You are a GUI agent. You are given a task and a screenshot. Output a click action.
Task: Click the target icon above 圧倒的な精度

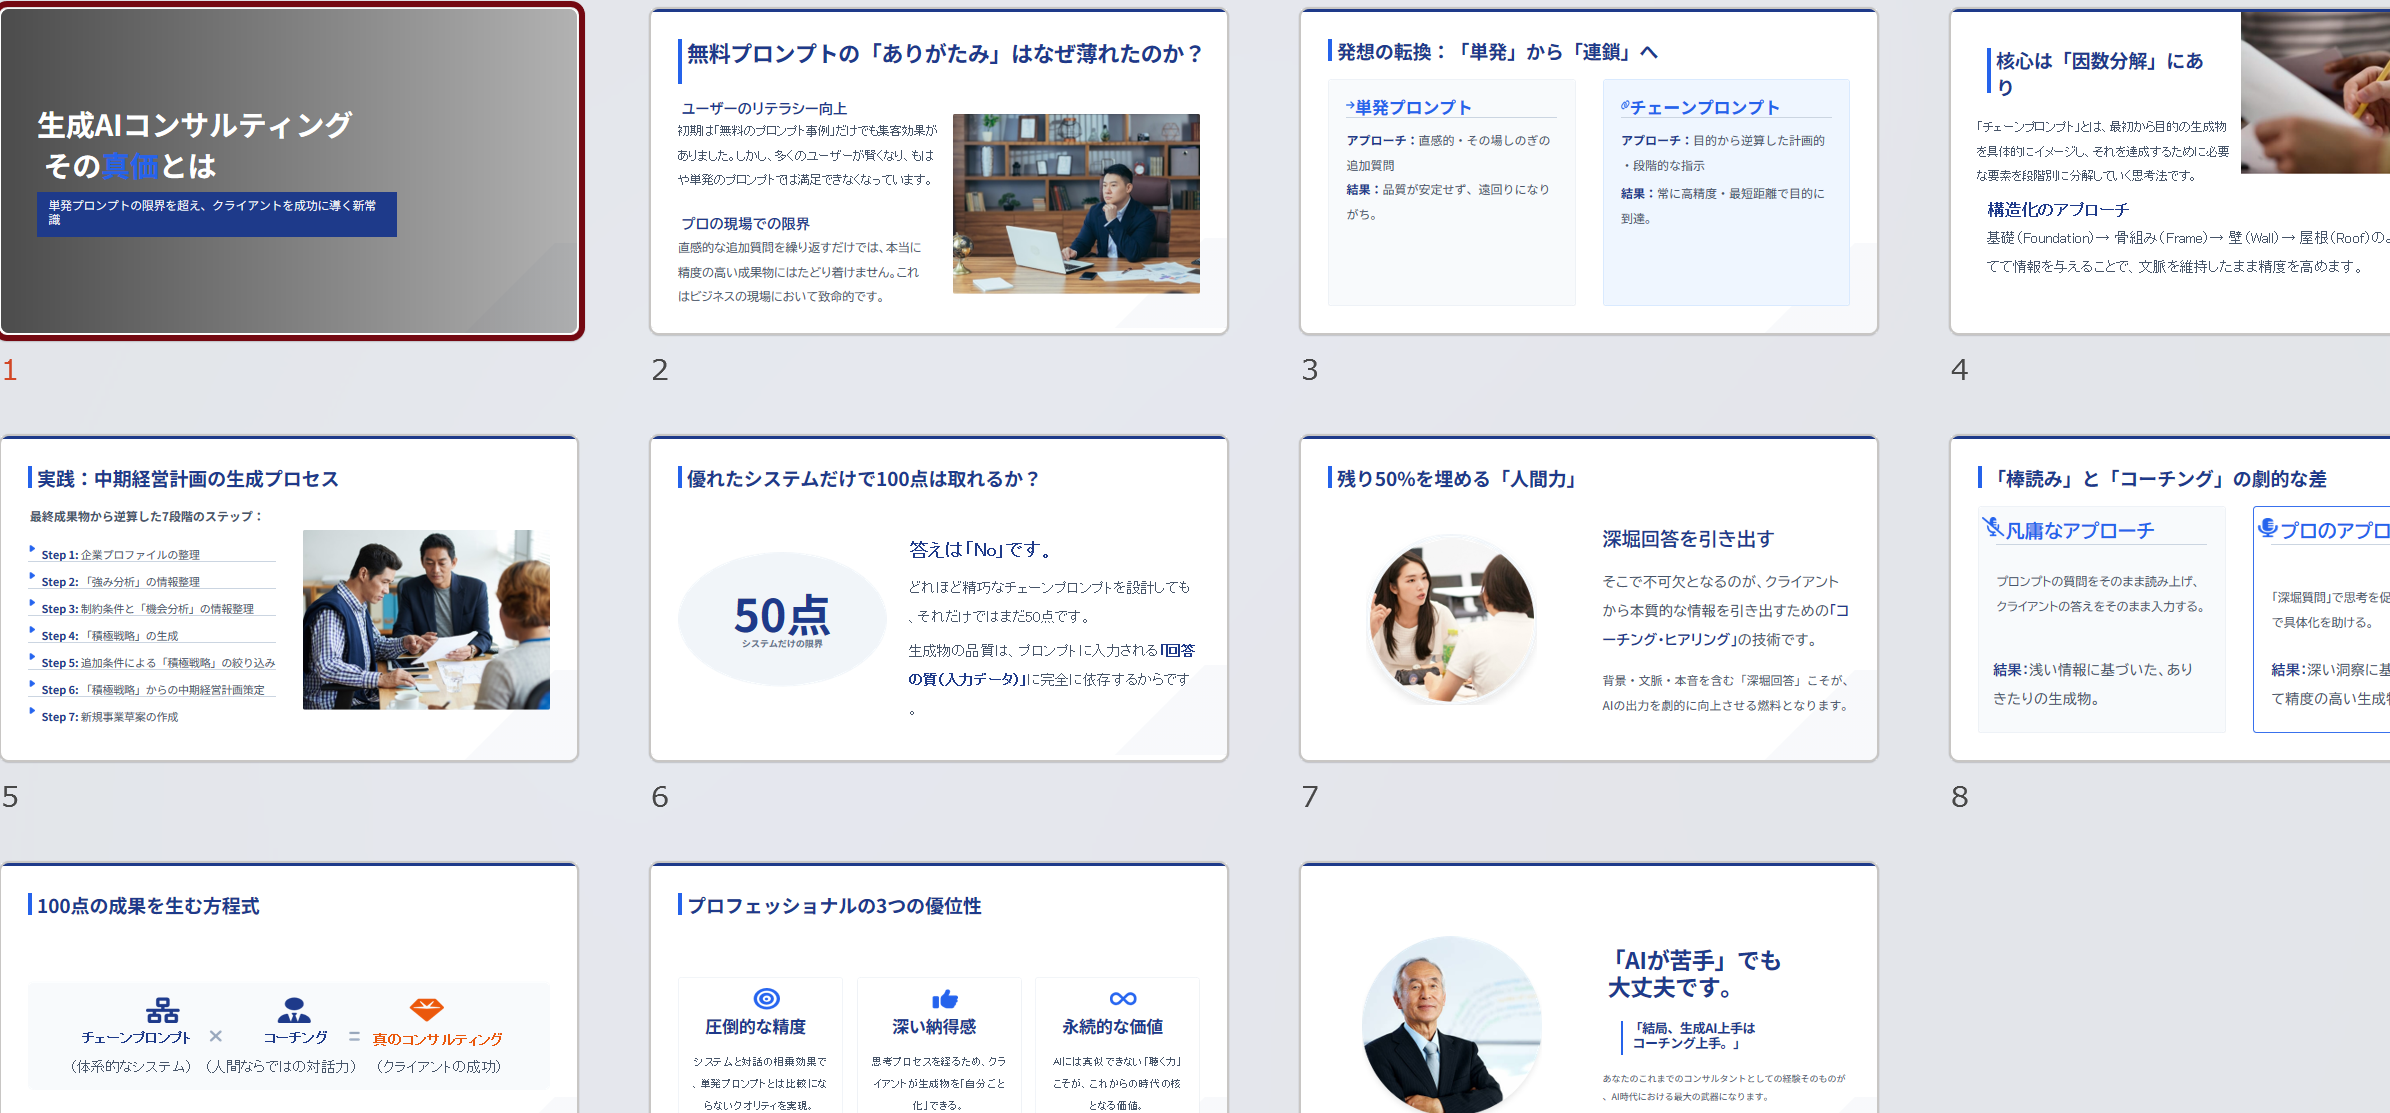(766, 998)
